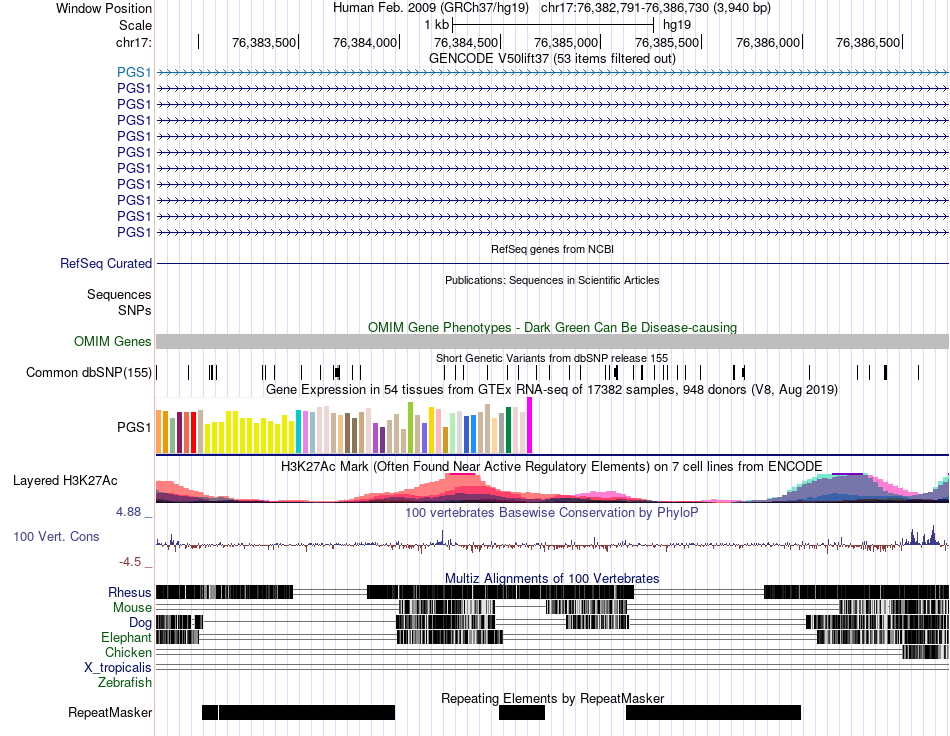The width and height of the screenshot is (950, 736).
Task: Select the Scale label in the ruler
Action: click(135, 25)
